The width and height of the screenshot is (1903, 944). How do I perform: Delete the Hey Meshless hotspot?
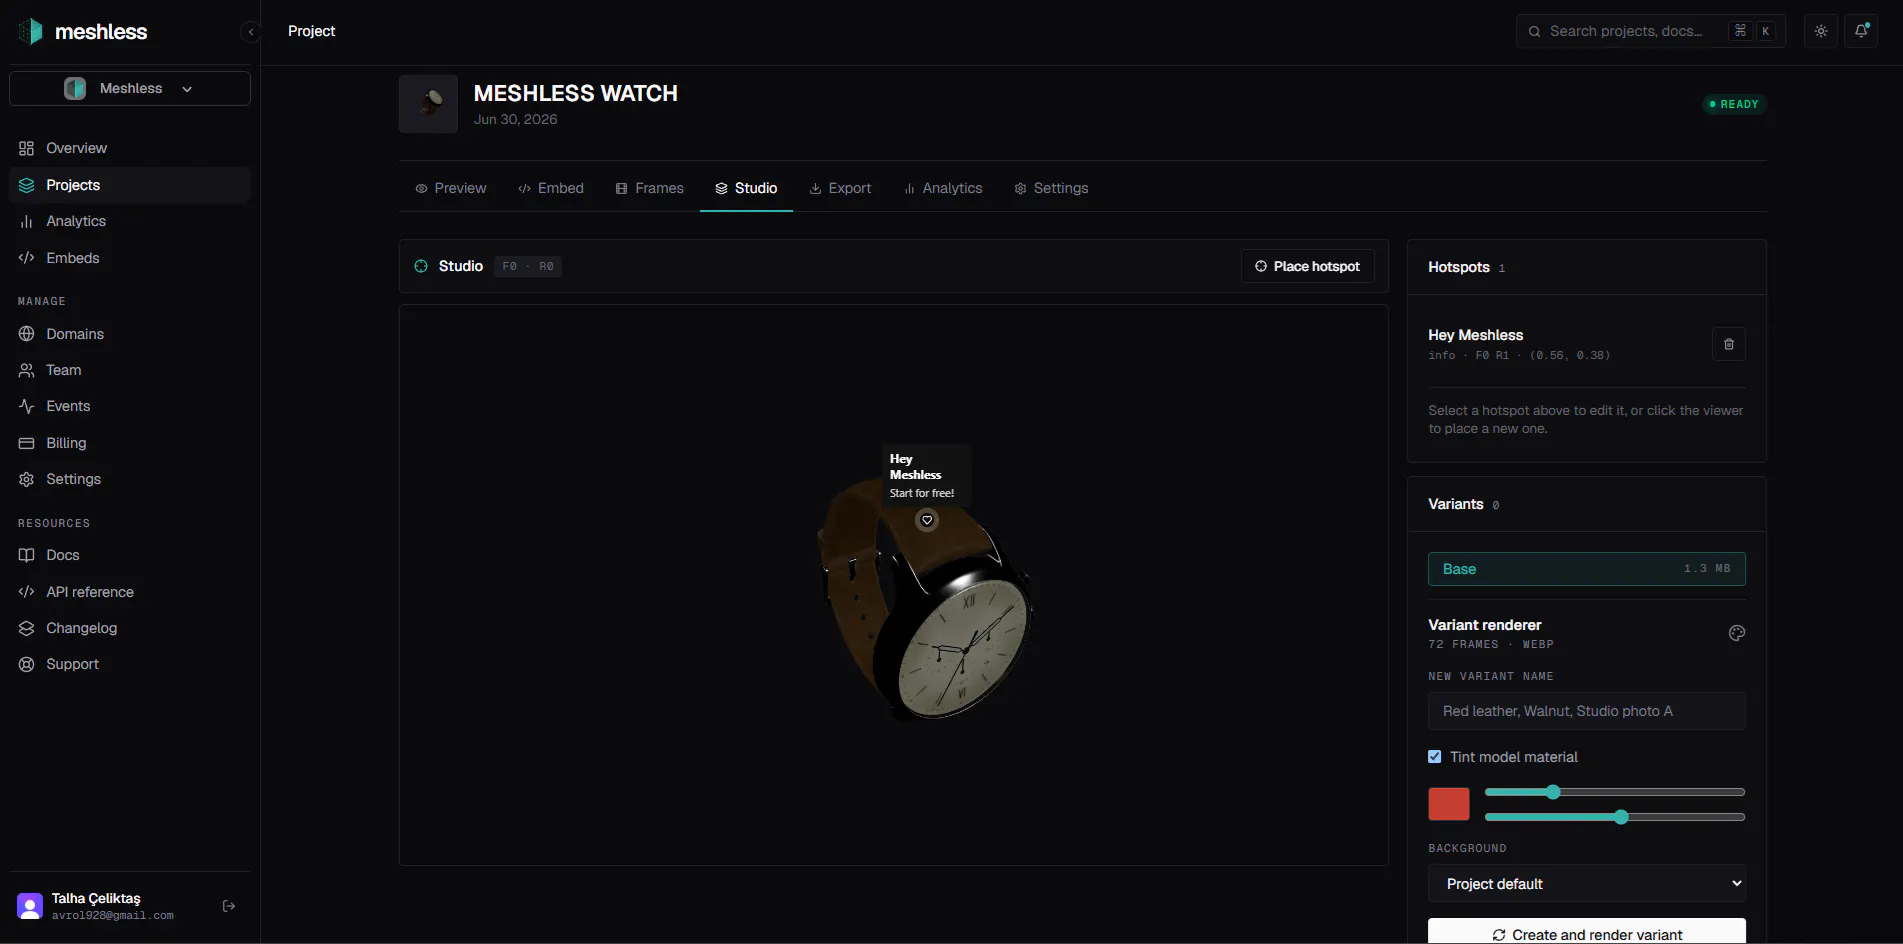[x=1729, y=344]
